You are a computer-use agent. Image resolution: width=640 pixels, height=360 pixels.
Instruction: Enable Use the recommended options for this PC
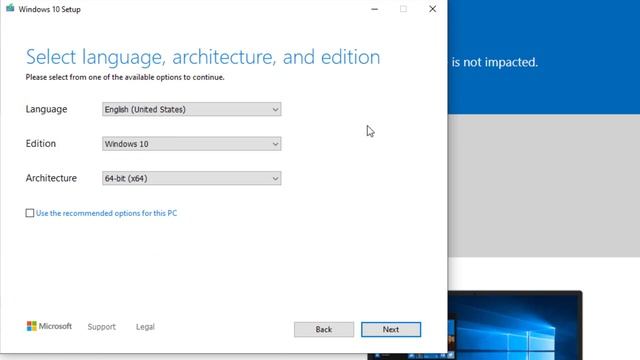pos(30,213)
